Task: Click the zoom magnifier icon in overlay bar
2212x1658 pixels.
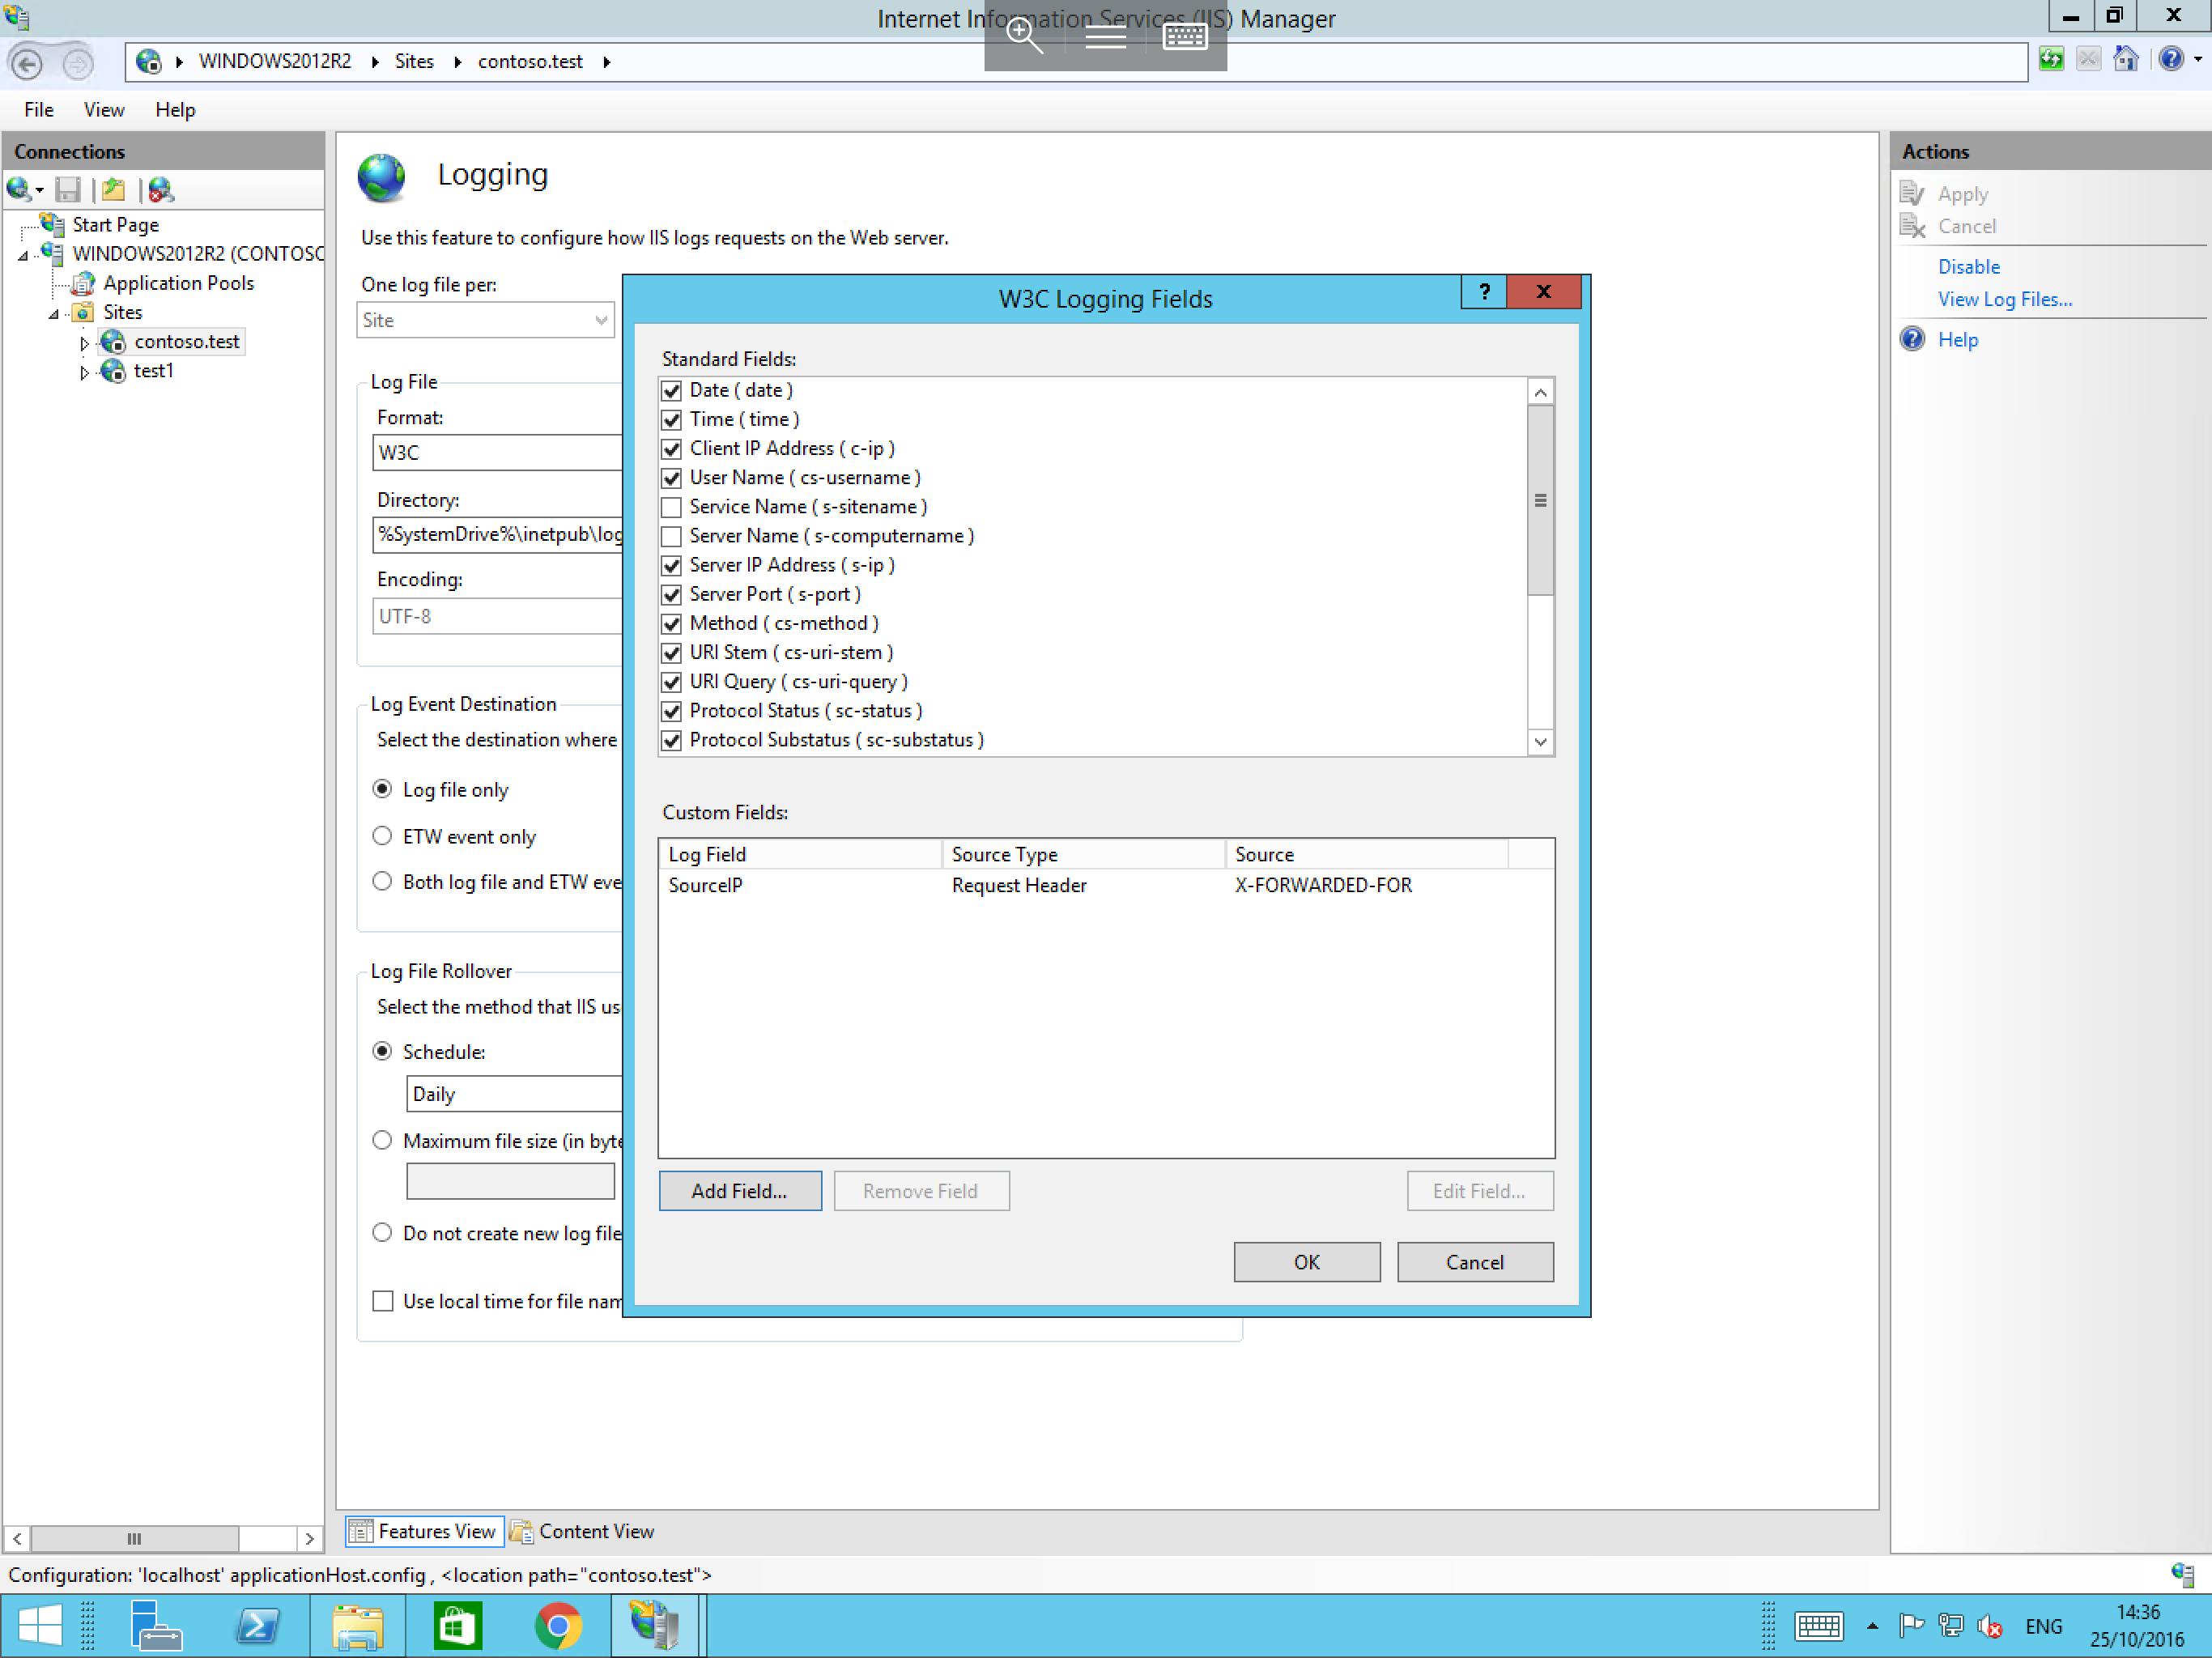Action: point(1024,37)
